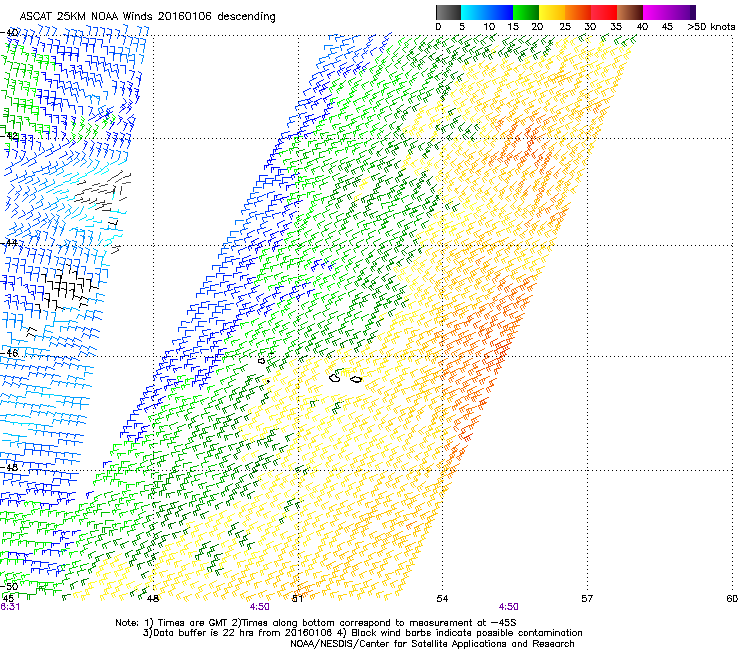The width and height of the screenshot is (740, 650).
Task: Click the "10" legend scale label
Action: point(489,26)
